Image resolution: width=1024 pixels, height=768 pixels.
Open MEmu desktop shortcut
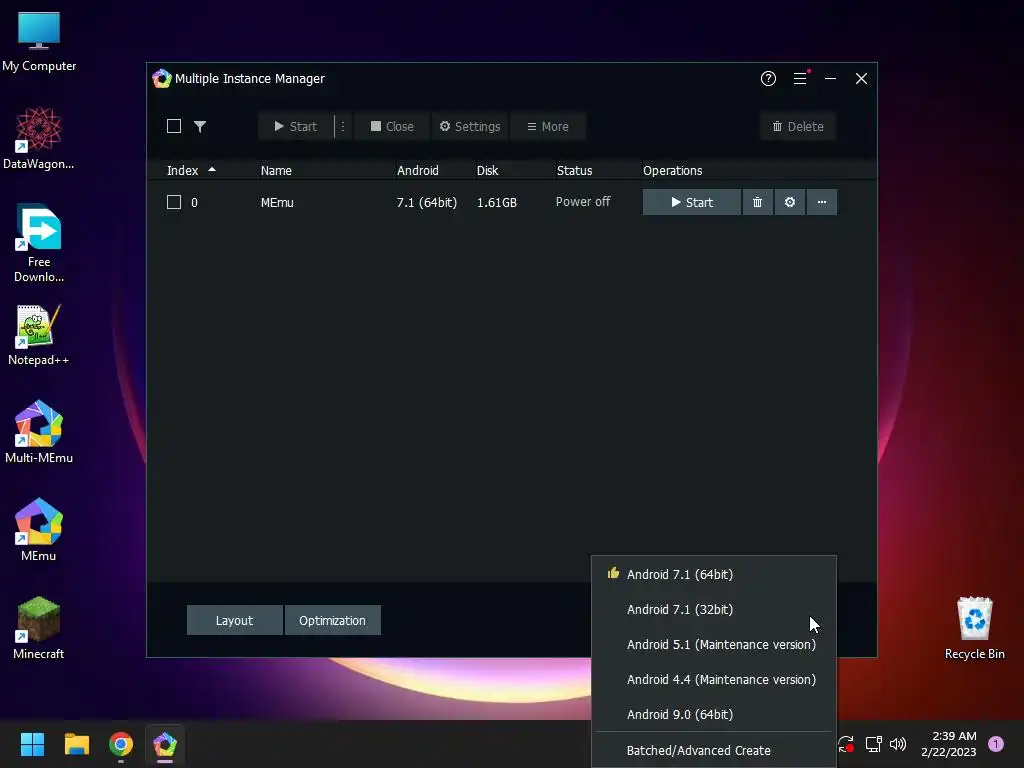click(39, 530)
